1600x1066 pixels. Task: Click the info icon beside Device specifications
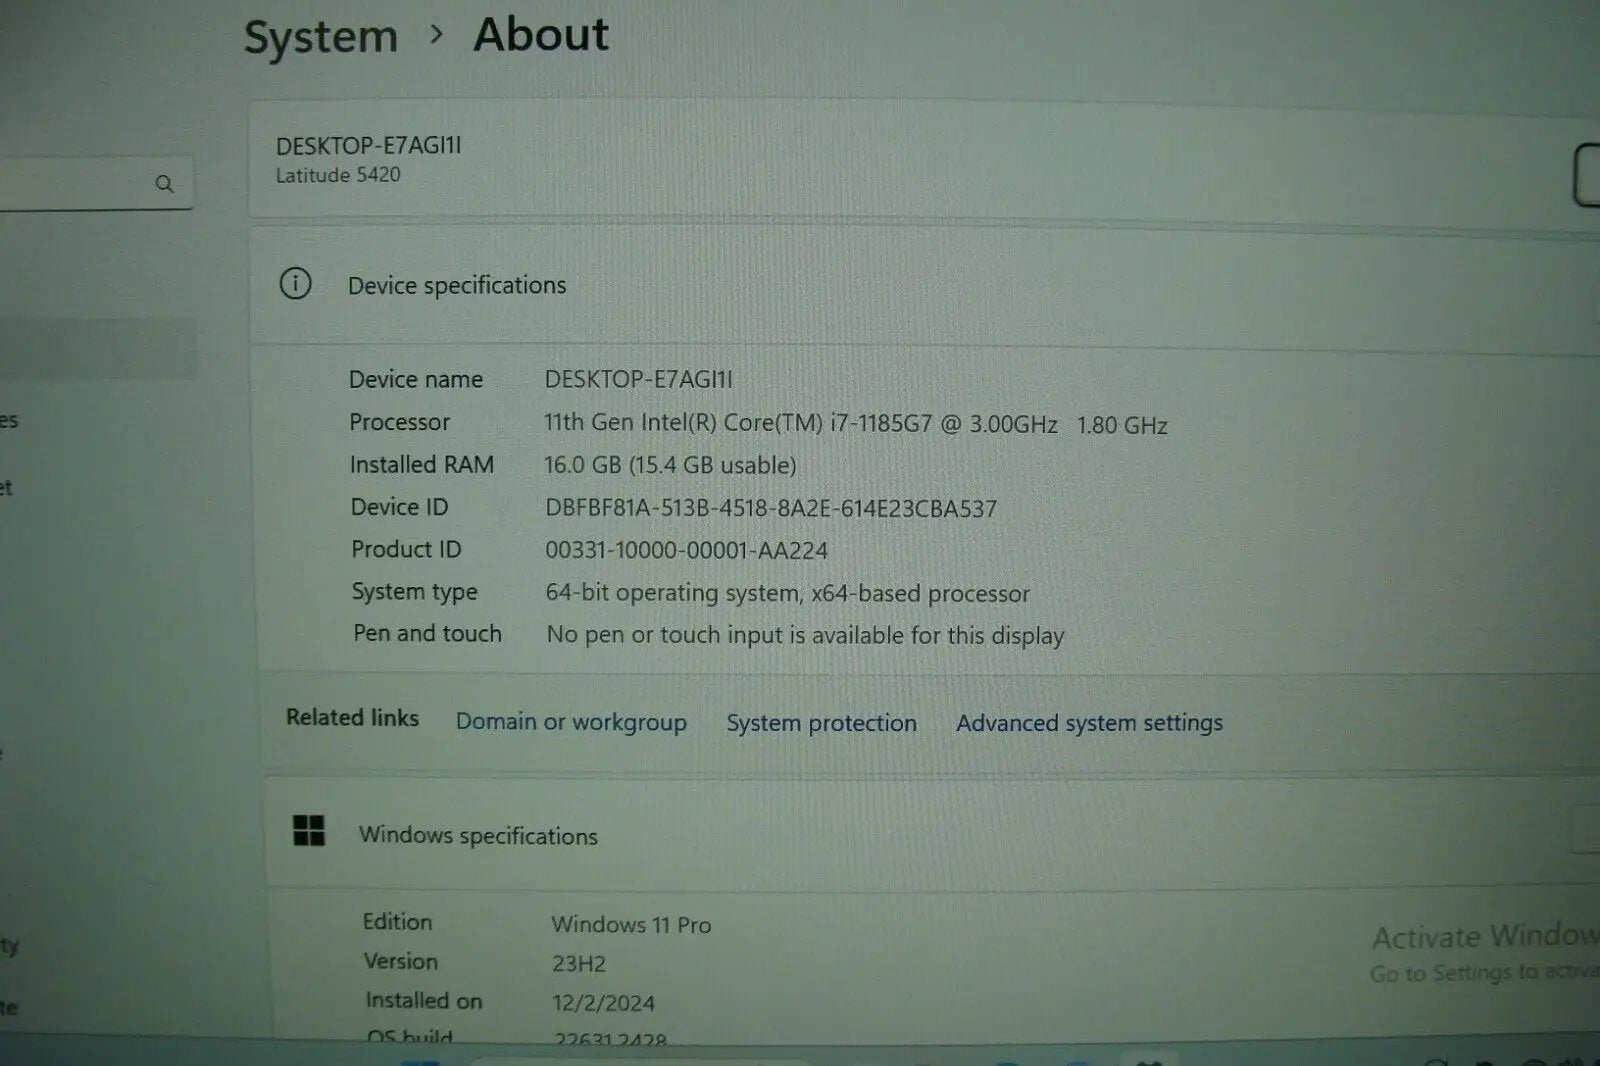295,283
